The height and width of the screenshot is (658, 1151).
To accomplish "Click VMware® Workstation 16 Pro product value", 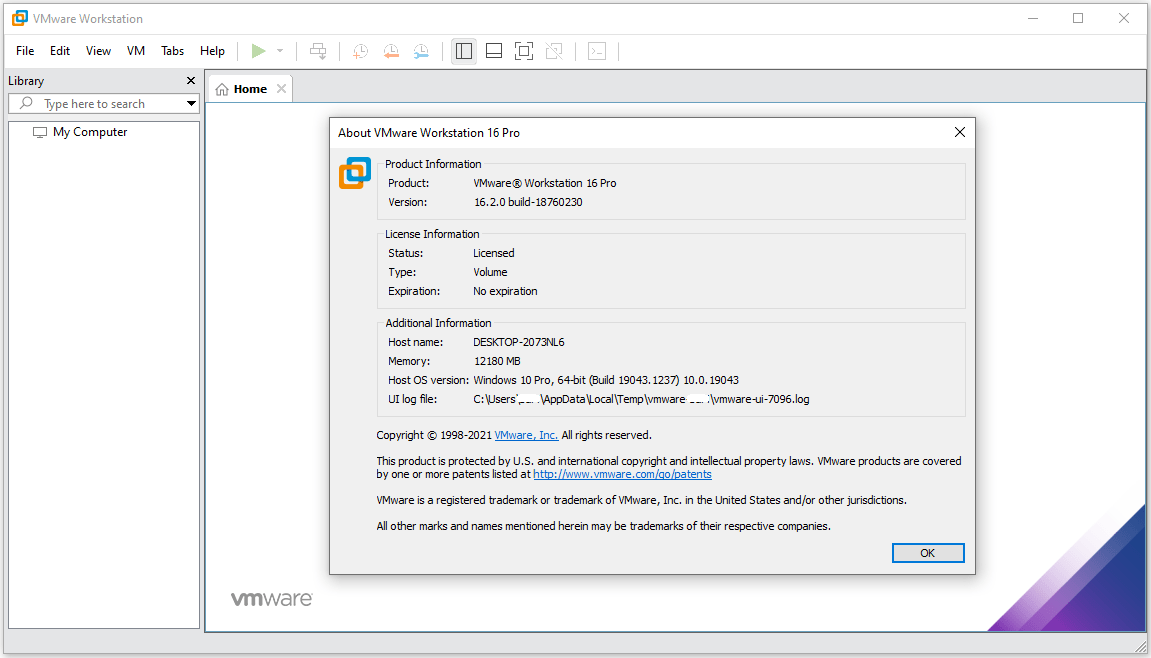I will coord(545,183).
